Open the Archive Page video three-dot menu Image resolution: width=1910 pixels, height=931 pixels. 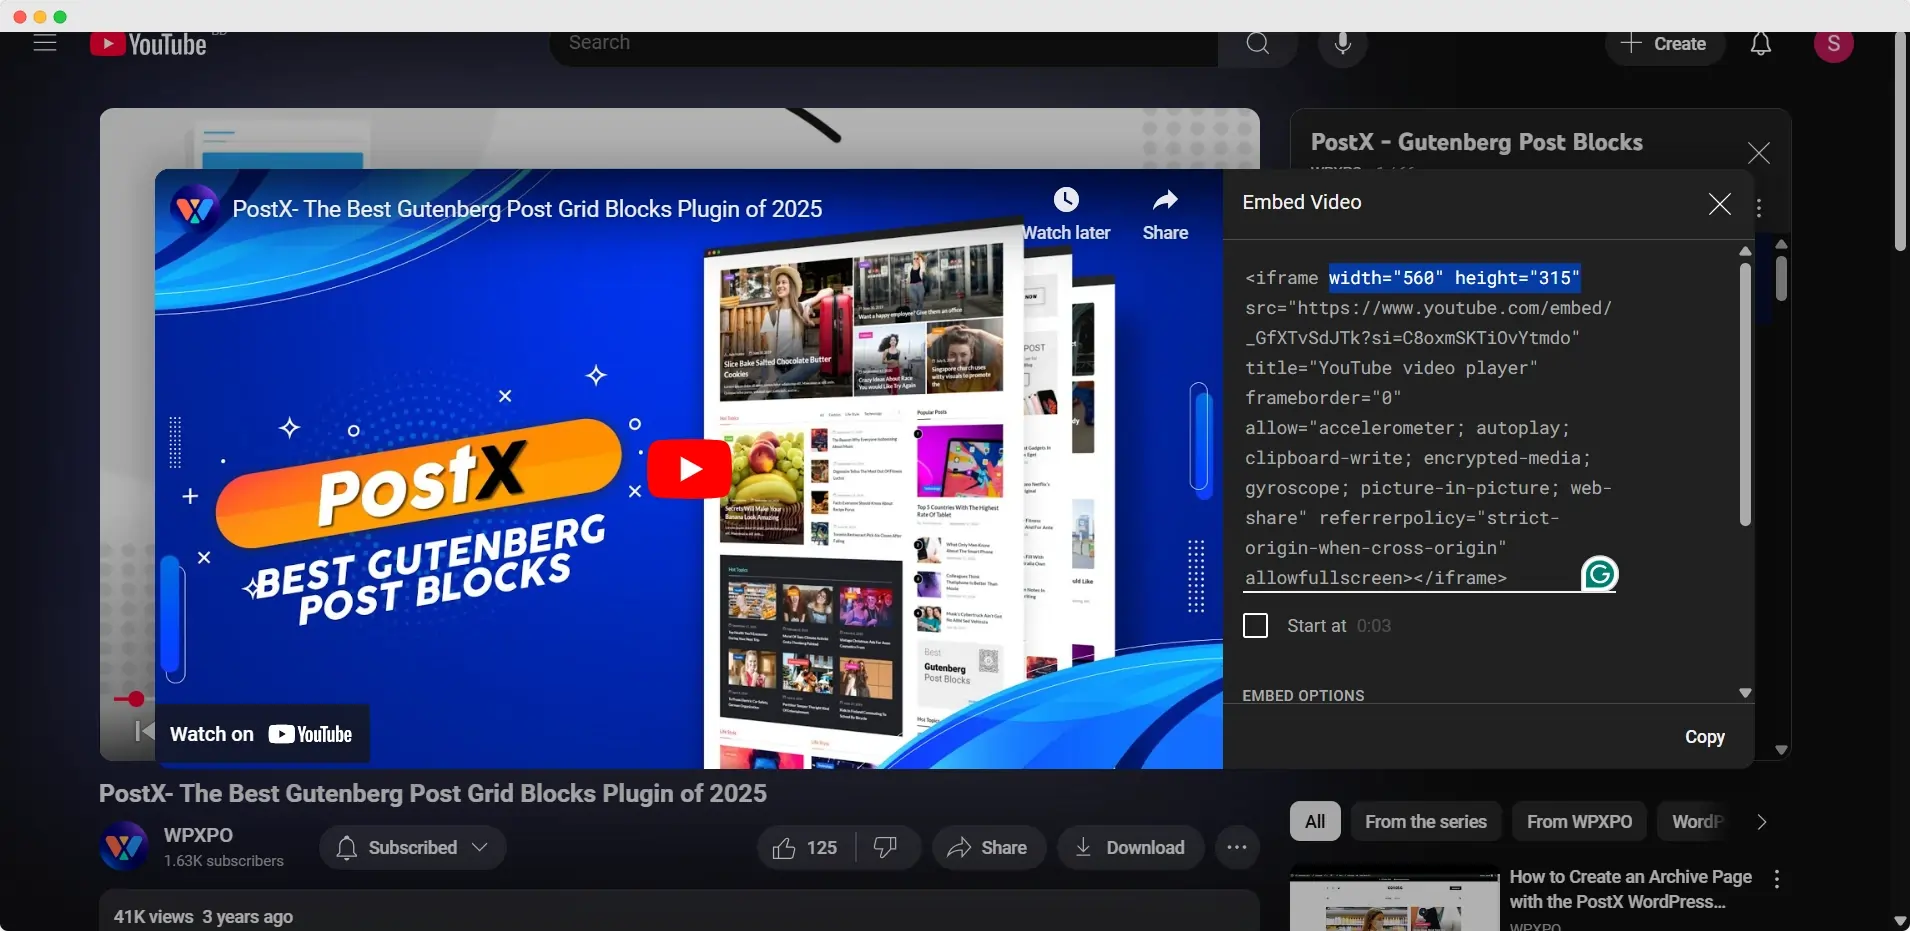[1777, 879]
